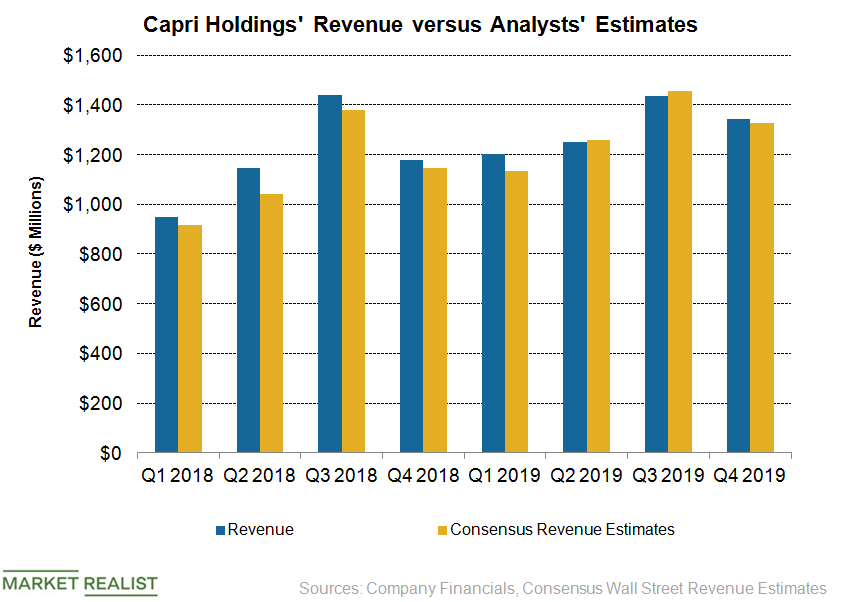Select the Q3 2019 gold estimate bar
The height and width of the screenshot is (602, 842).
coord(680,272)
